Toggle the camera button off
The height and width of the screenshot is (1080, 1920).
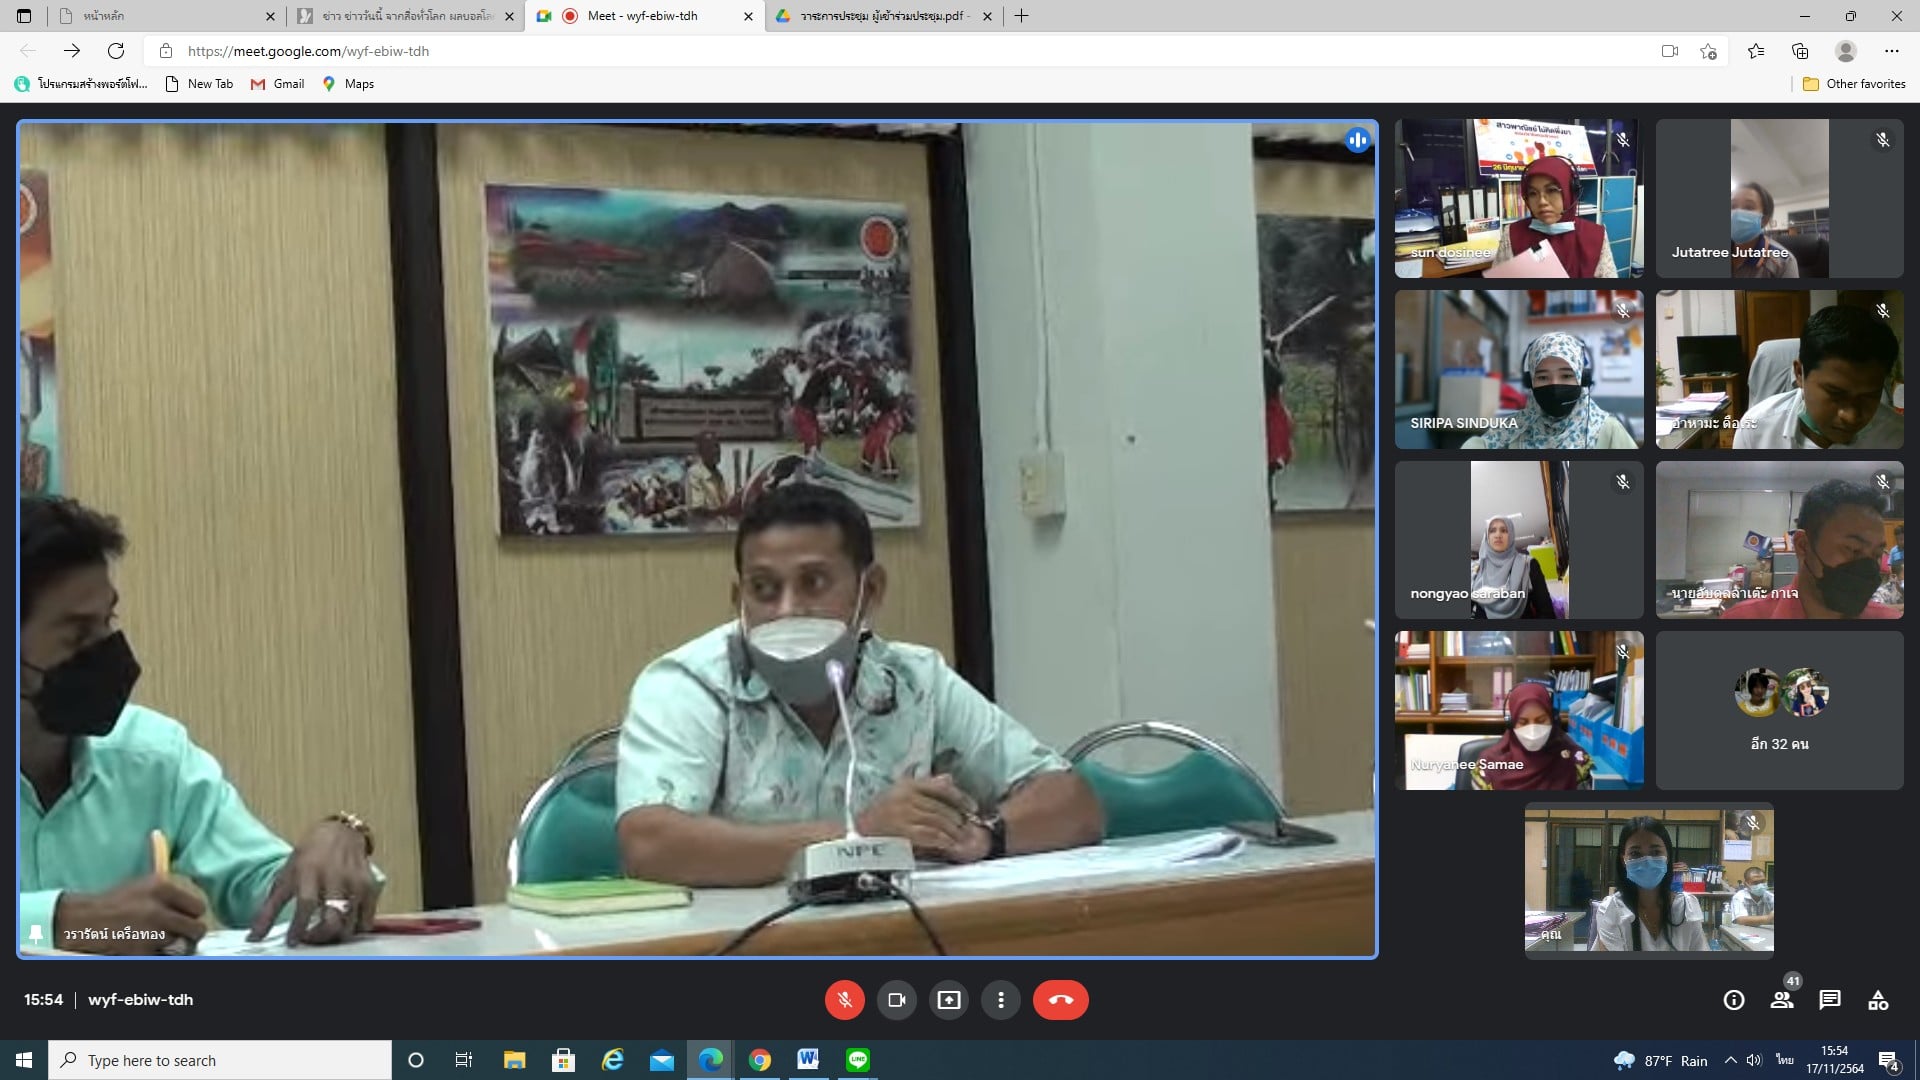tap(896, 1000)
